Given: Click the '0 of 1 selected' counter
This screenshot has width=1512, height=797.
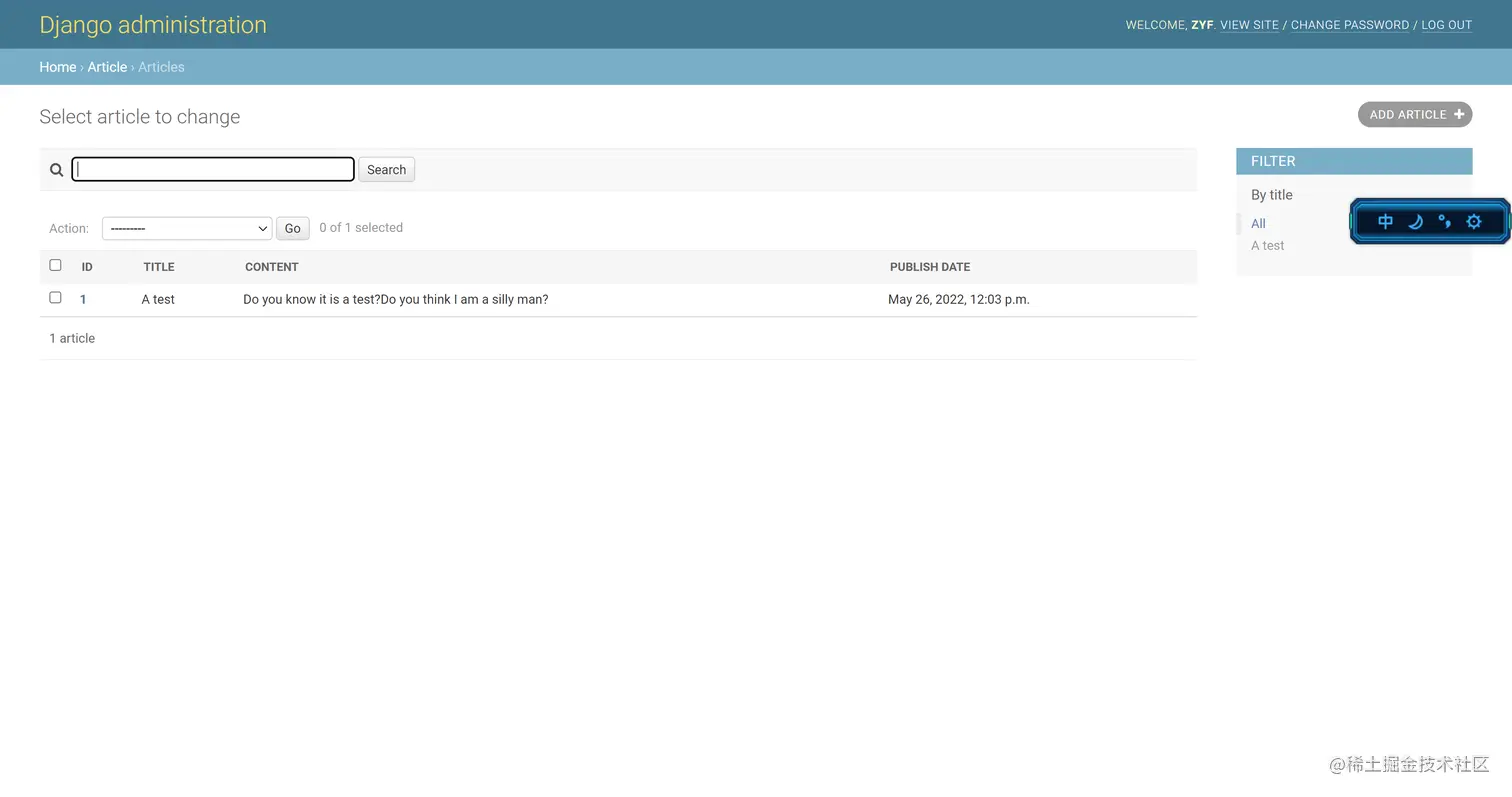Looking at the screenshot, I should tap(361, 228).
